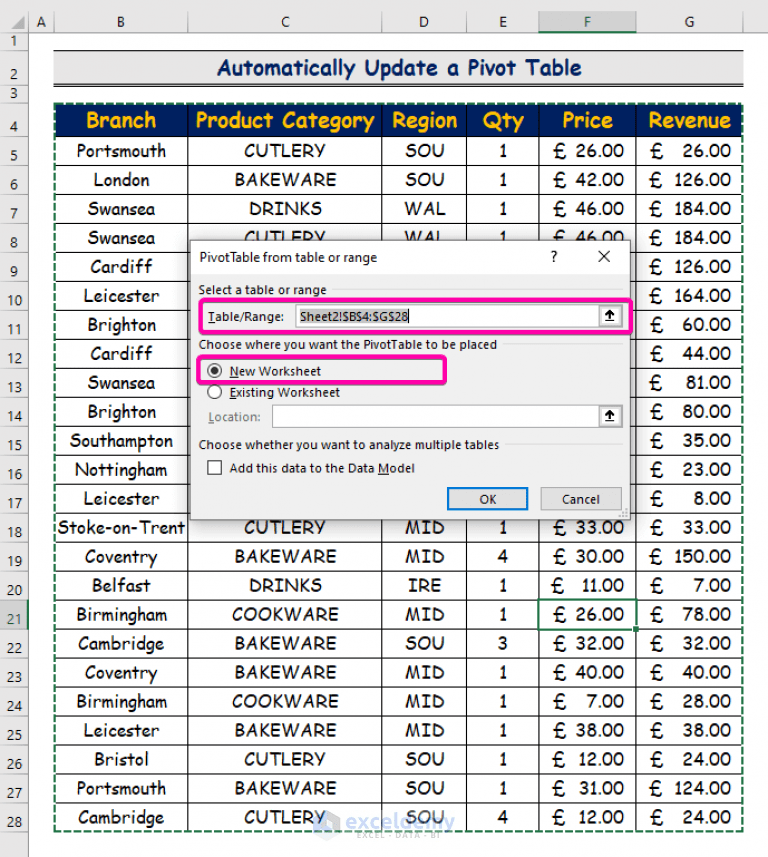Select column A header
768x857 pixels.
coord(41,22)
